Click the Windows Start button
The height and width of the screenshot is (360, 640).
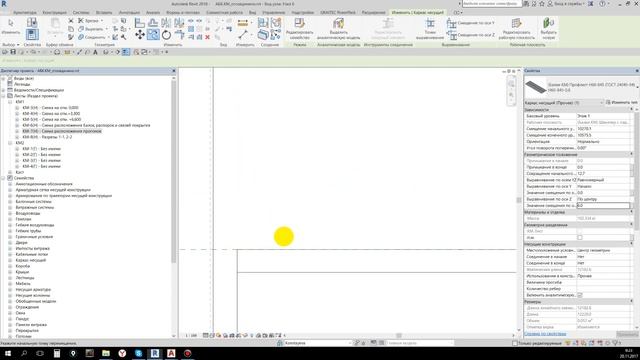8,353
